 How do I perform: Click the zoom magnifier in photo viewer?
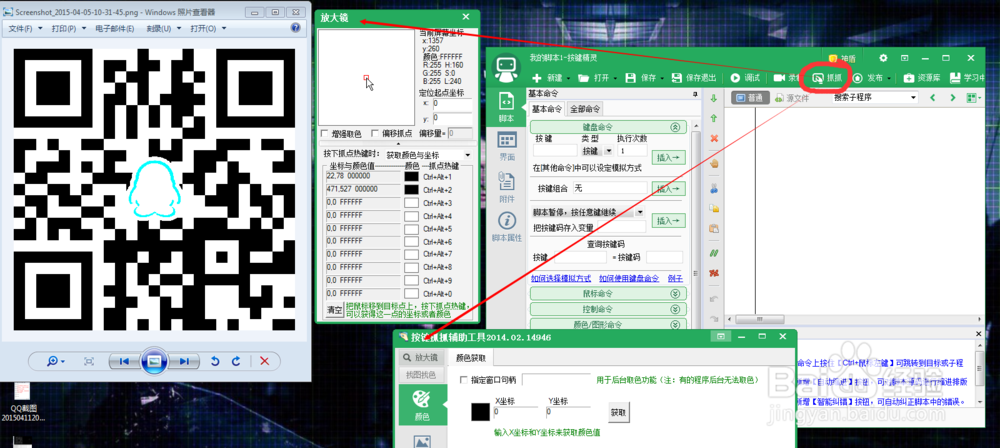[55, 361]
